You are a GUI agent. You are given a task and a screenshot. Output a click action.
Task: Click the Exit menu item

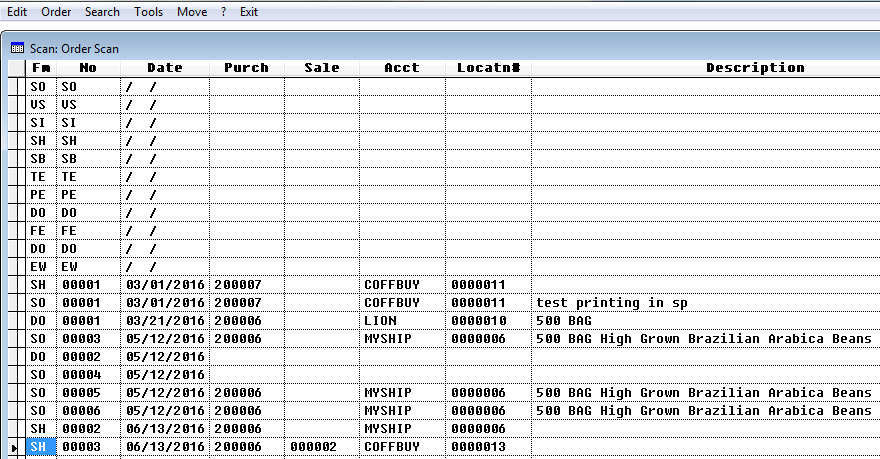tap(249, 12)
